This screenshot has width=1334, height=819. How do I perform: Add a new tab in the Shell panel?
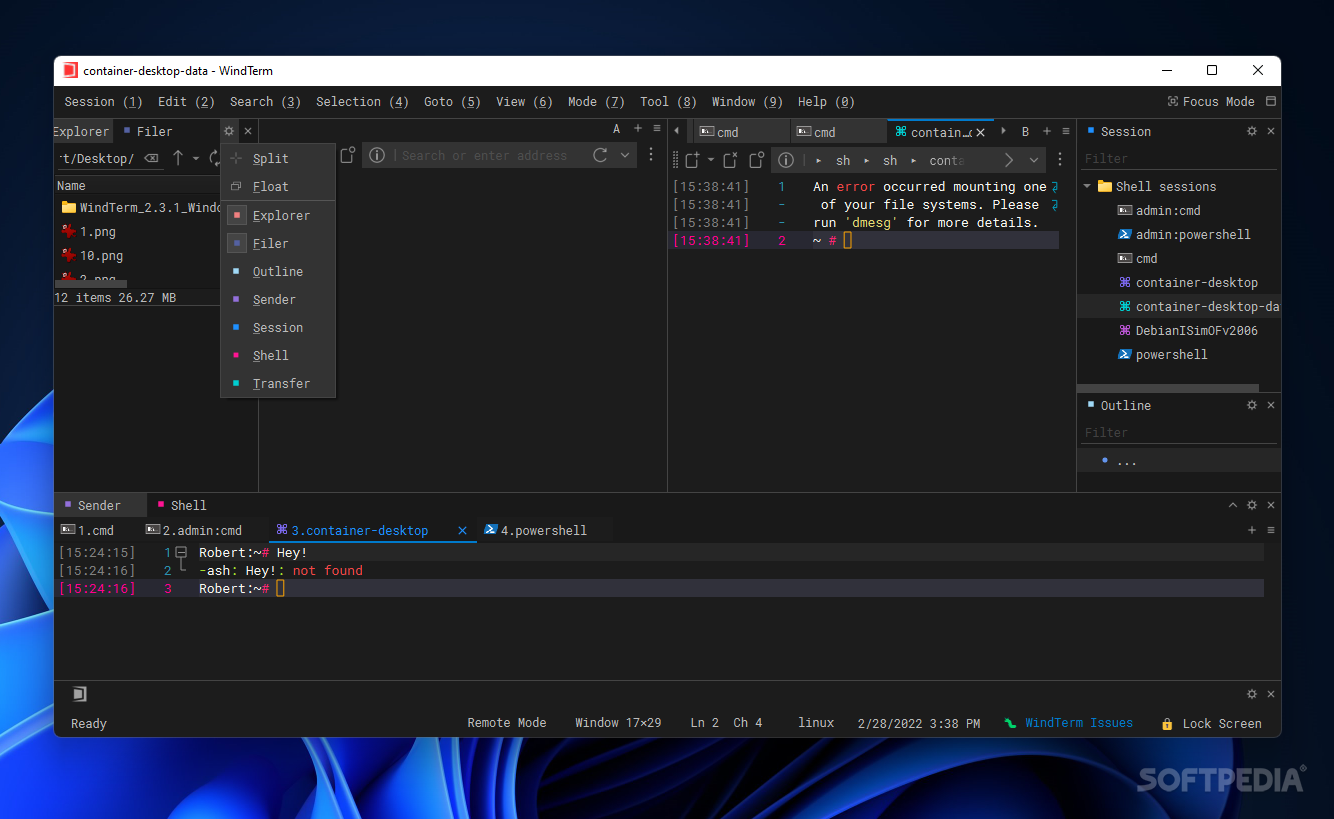coord(1252,530)
